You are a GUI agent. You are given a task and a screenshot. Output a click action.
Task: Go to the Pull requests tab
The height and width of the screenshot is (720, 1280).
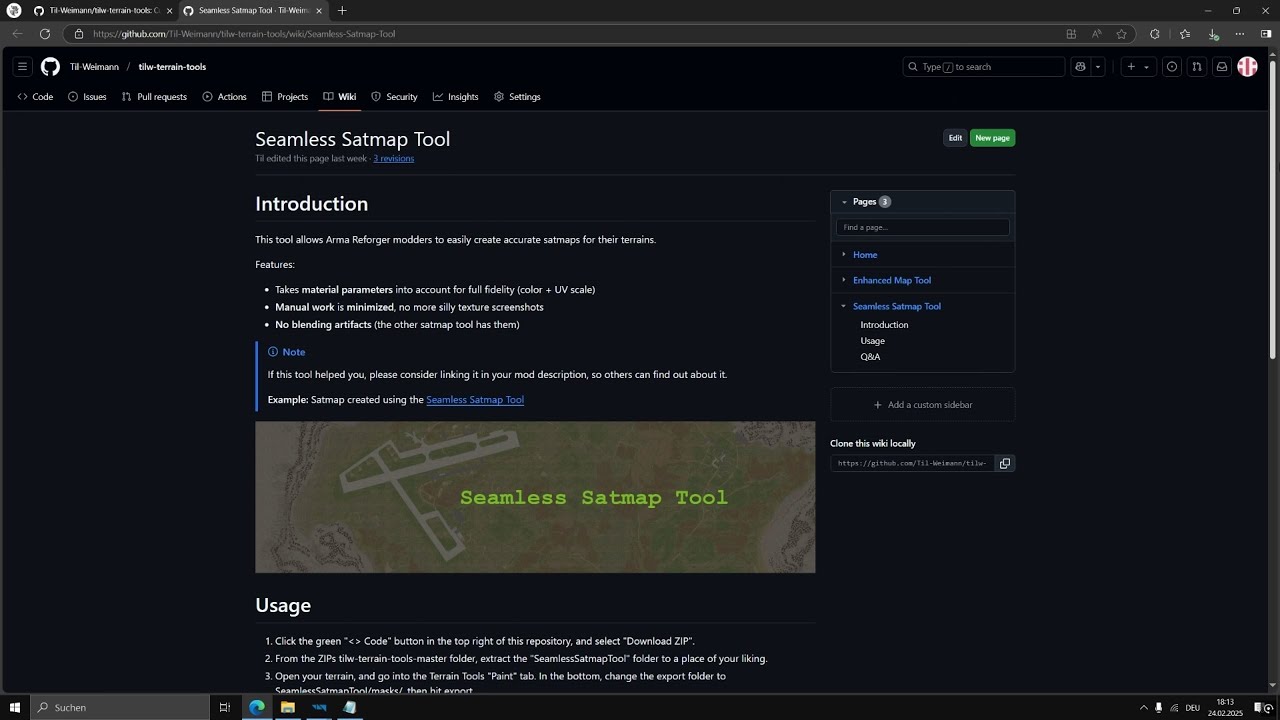click(154, 97)
